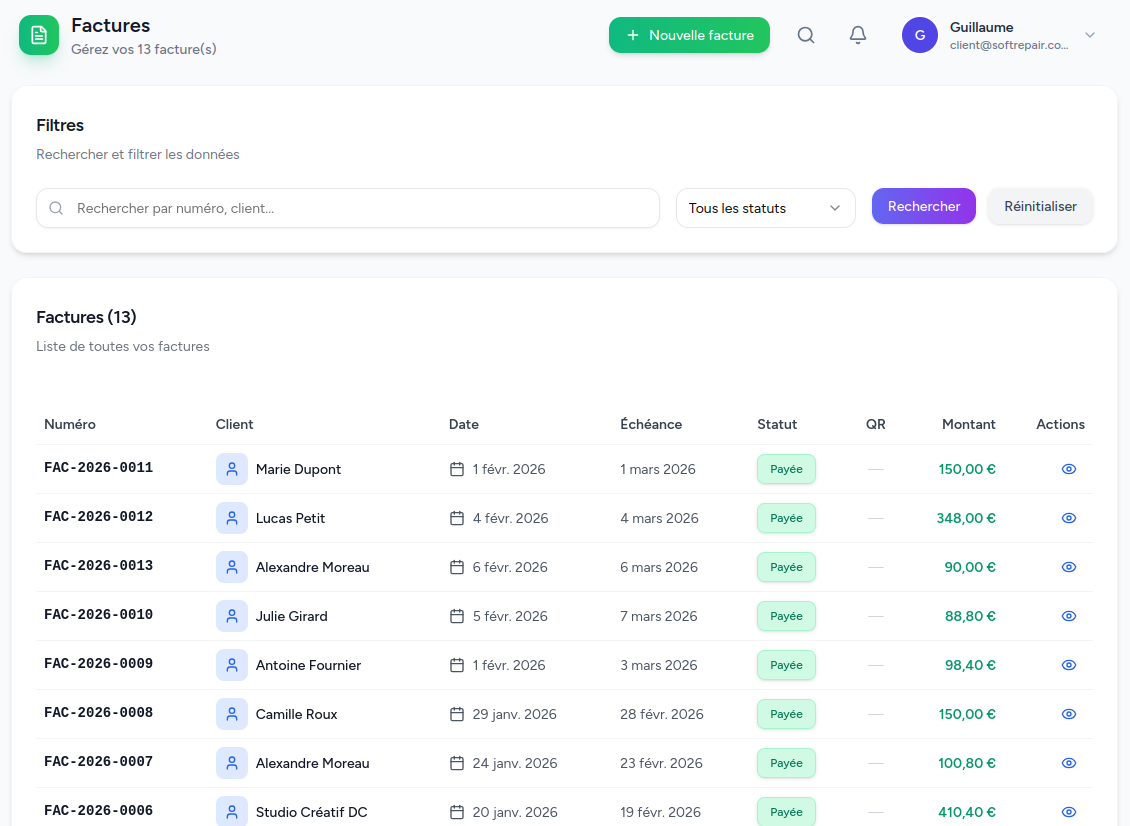Click the Montant column header
This screenshot has height=826, width=1130.
point(968,424)
